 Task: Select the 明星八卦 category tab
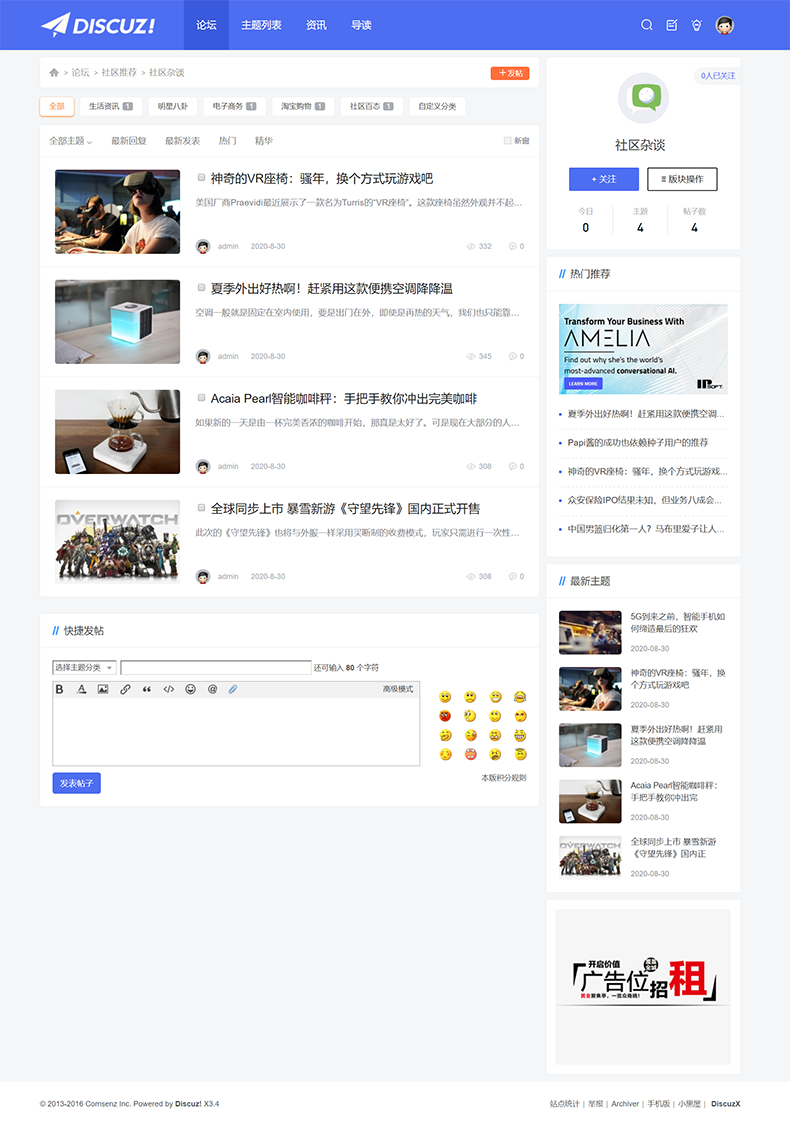pos(172,106)
